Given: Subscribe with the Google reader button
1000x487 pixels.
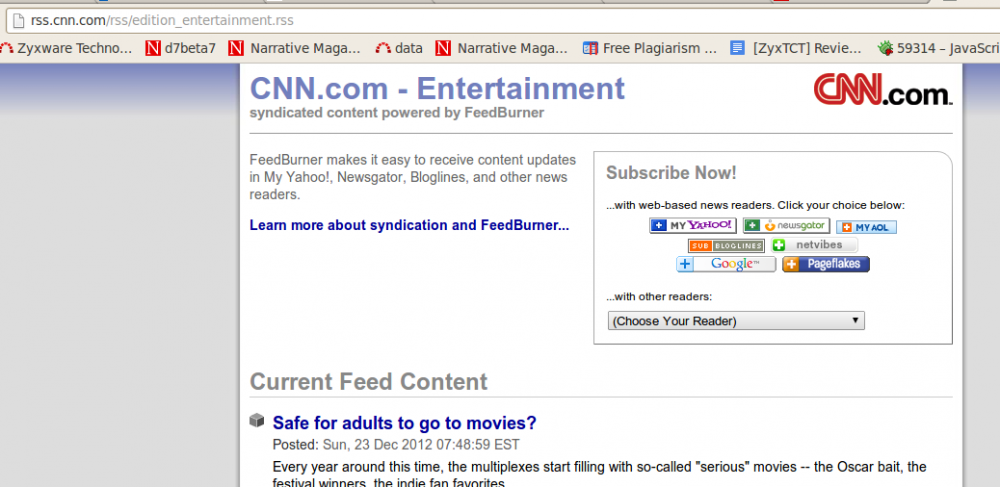Looking at the screenshot, I should coord(726,264).
